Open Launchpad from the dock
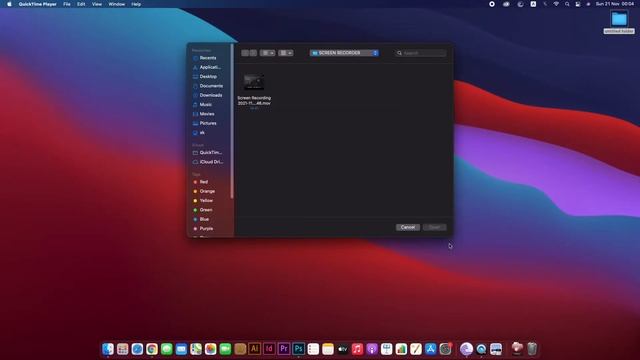The height and width of the screenshot is (360, 640). click(122, 349)
